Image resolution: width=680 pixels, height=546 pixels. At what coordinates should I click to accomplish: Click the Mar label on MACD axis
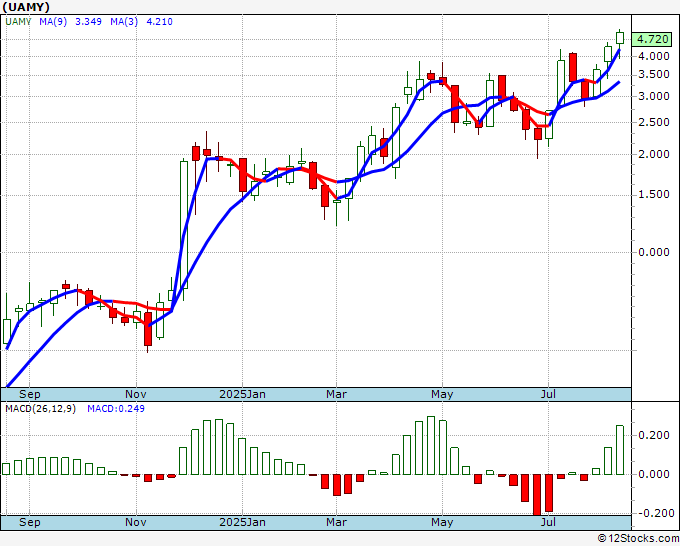point(337,522)
